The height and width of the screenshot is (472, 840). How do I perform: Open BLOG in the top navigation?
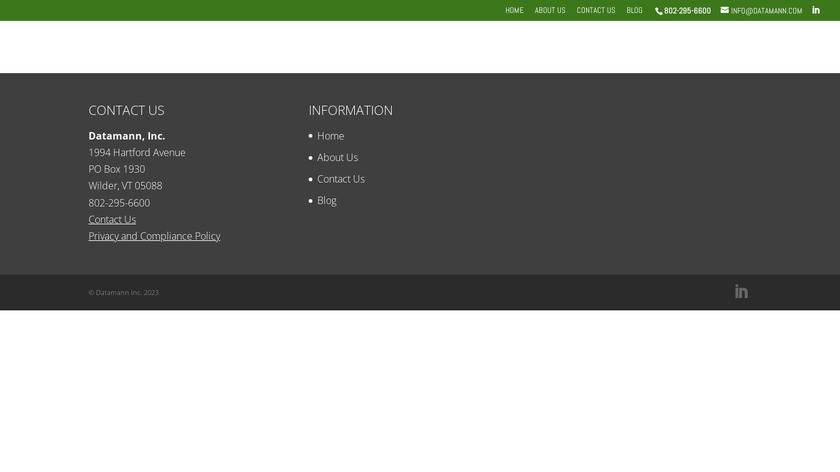tap(634, 10)
